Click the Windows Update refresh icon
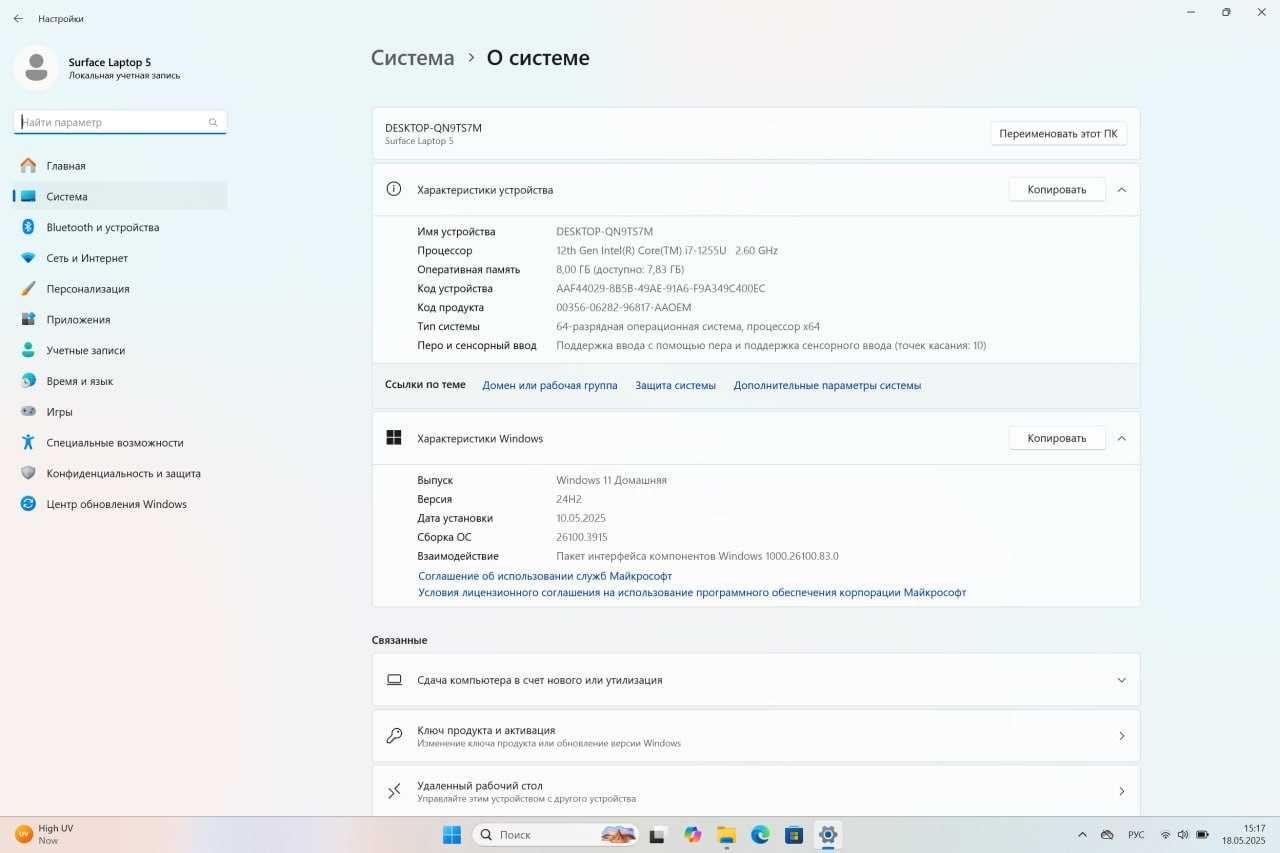 (28, 504)
